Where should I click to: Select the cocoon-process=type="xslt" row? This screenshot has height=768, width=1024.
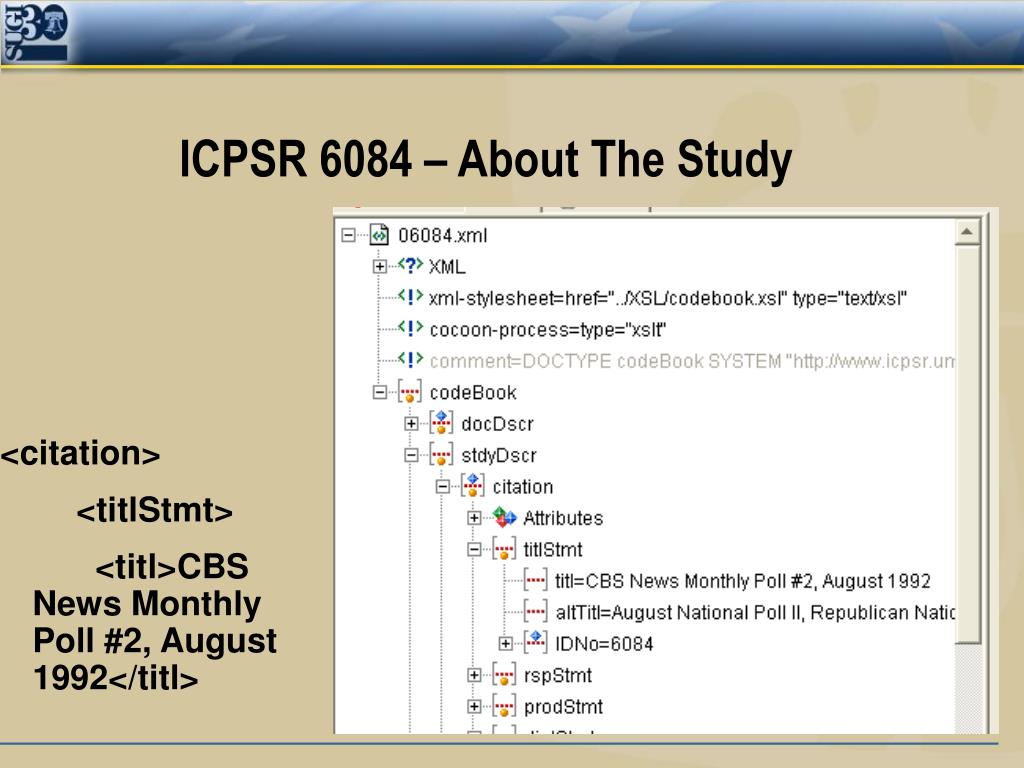(547, 329)
